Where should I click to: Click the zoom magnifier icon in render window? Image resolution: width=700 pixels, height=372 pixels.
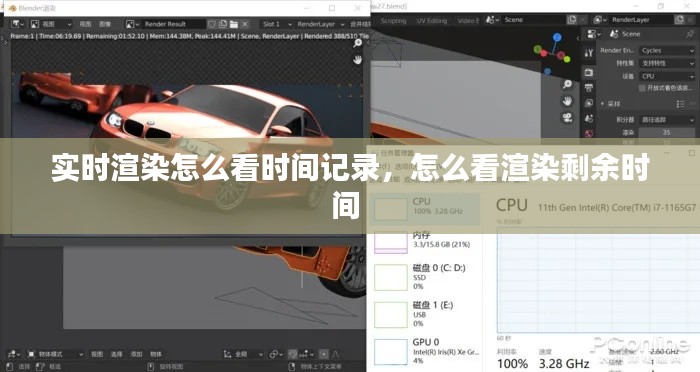click(358, 43)
